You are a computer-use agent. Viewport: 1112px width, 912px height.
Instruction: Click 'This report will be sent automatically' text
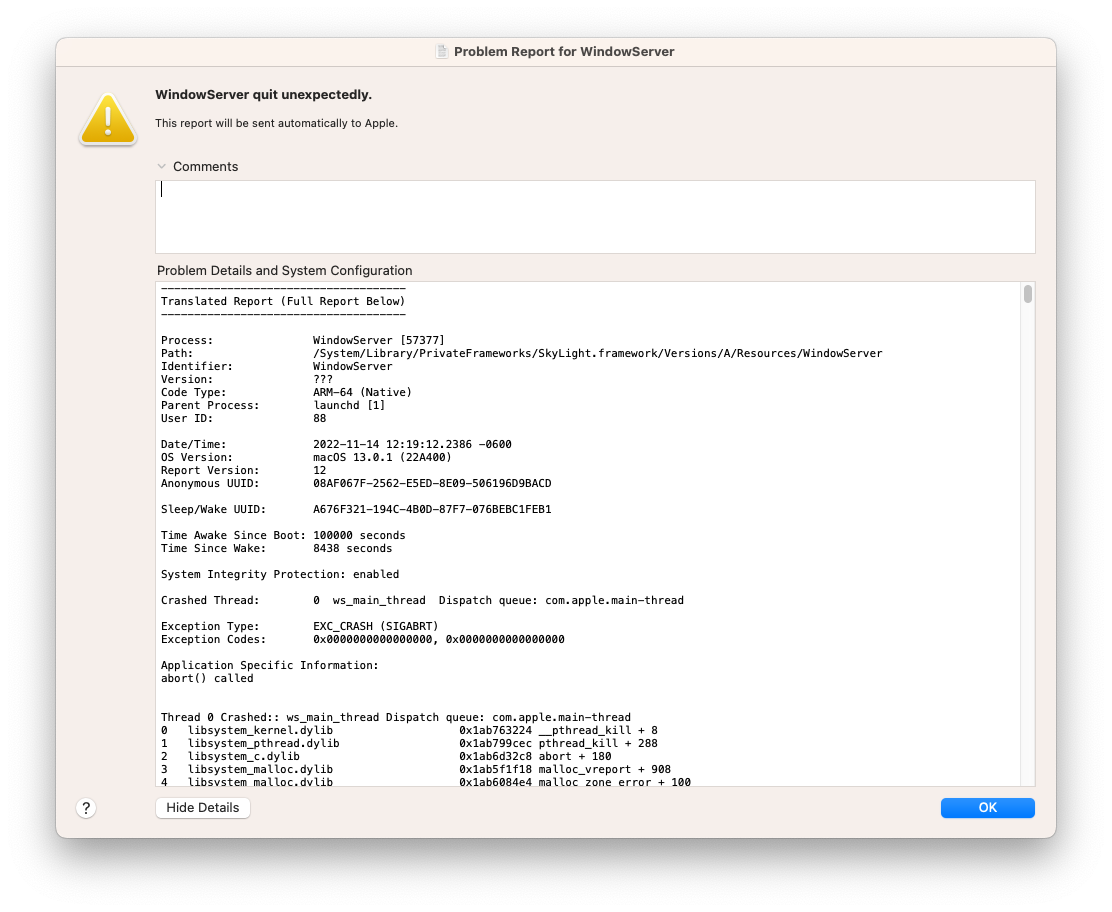[277, 123]
